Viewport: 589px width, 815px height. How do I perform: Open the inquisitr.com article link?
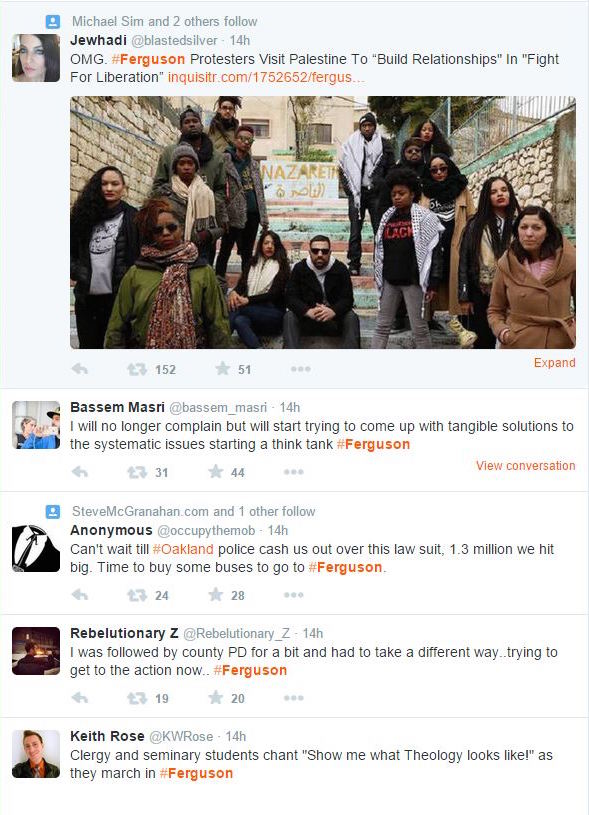pyautogui.click(x=266, y=77)
